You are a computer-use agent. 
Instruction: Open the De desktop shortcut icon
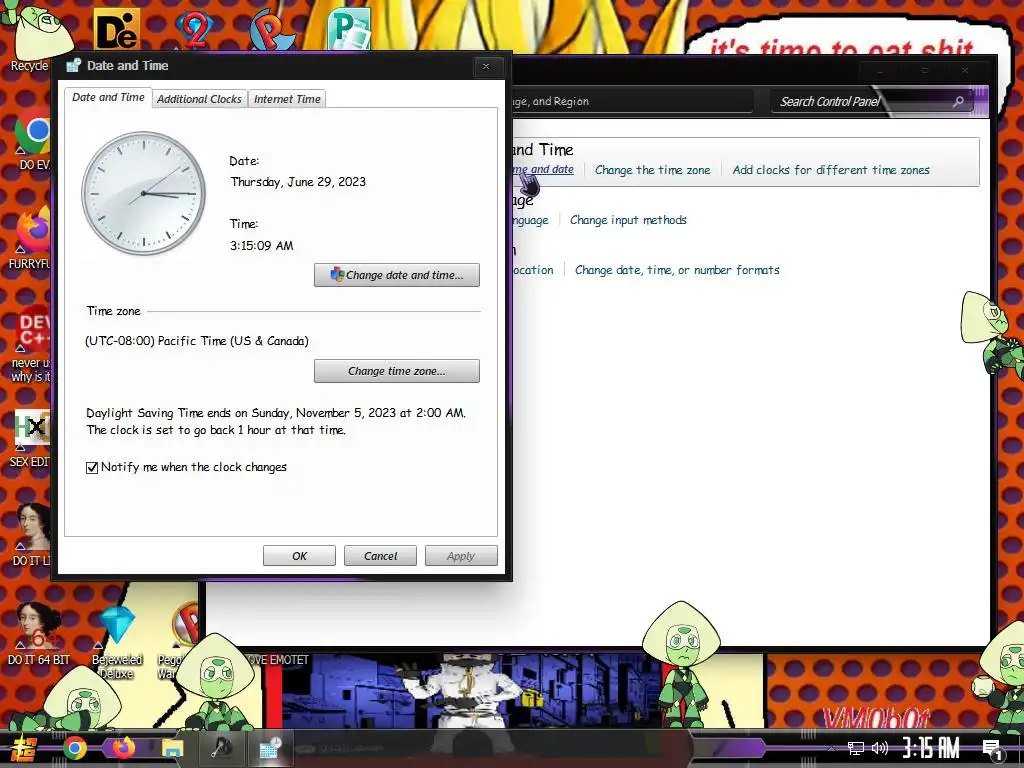pyautogui.click(x=118, y=29)
